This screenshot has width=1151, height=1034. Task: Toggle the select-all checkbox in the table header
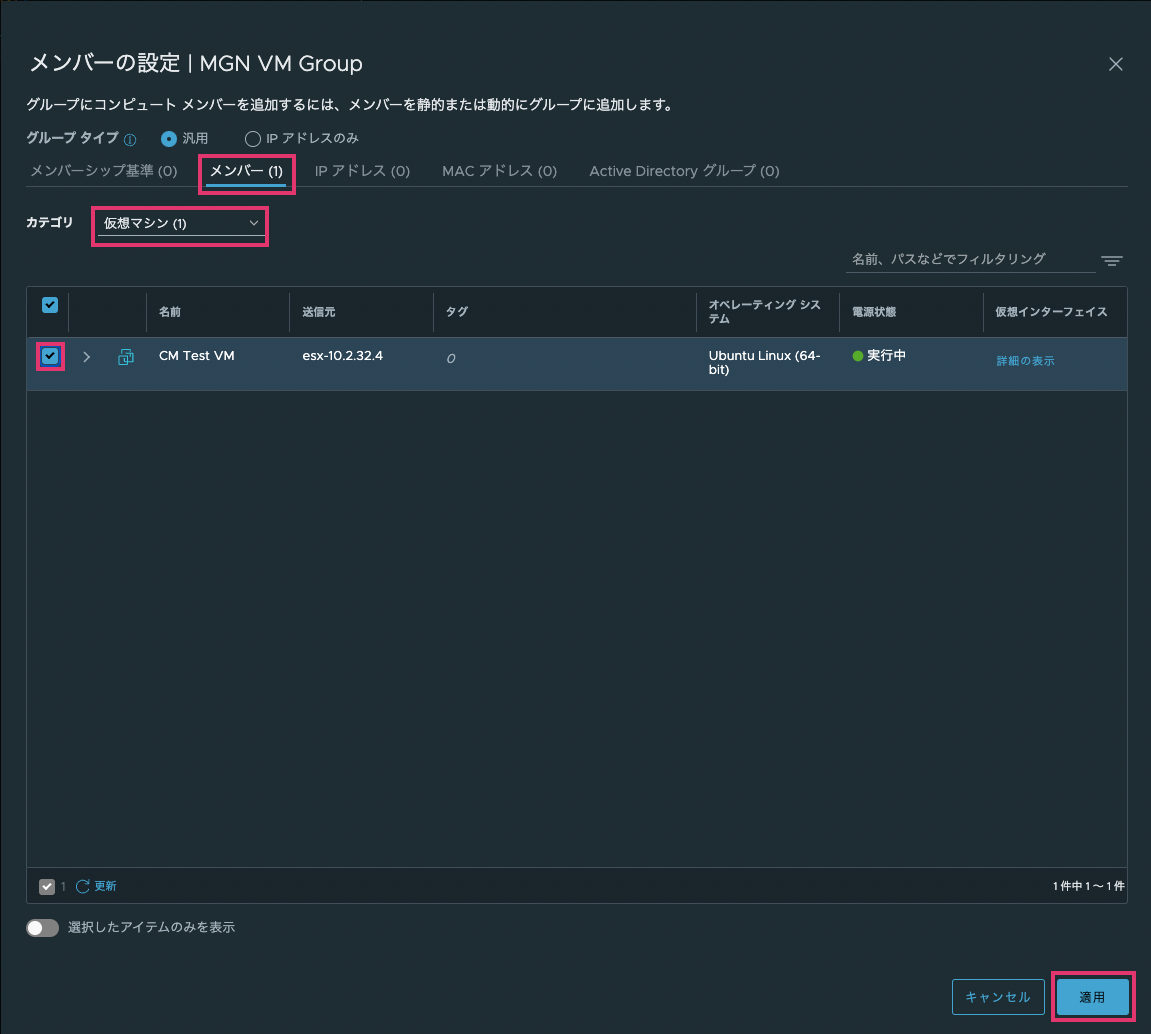(x=48, y=305)
